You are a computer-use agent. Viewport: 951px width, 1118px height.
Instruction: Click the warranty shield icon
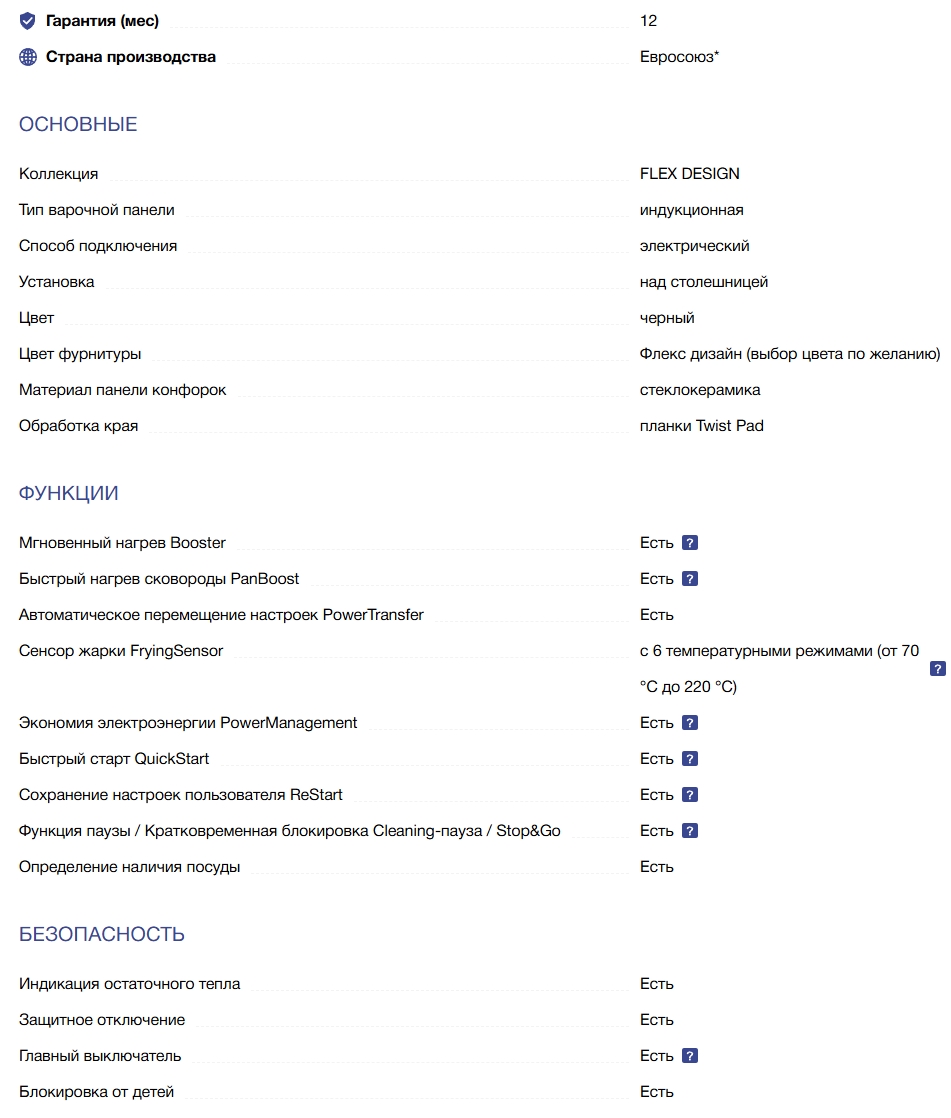pyautogui.click(x=28, y=21)
